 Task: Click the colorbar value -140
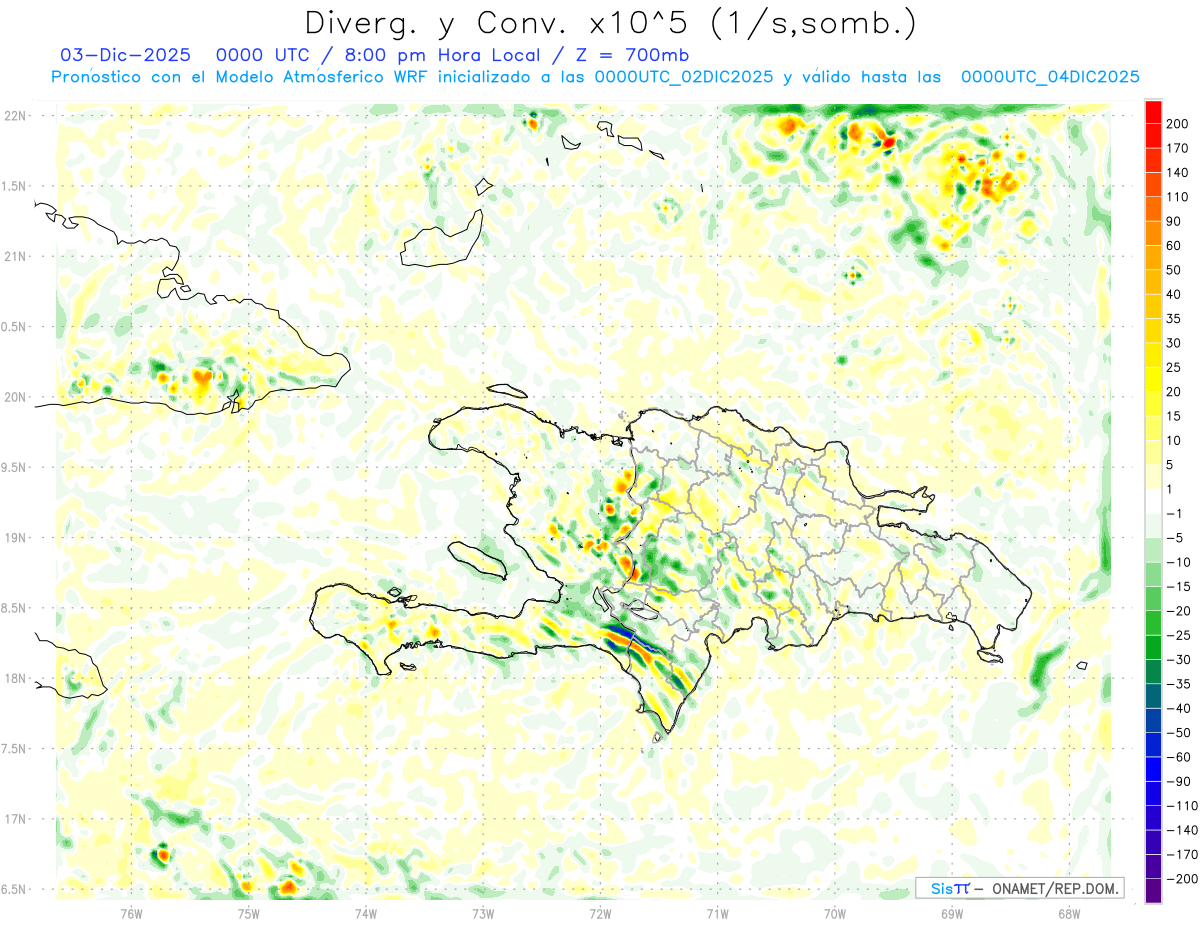[x=1181, y=831]
